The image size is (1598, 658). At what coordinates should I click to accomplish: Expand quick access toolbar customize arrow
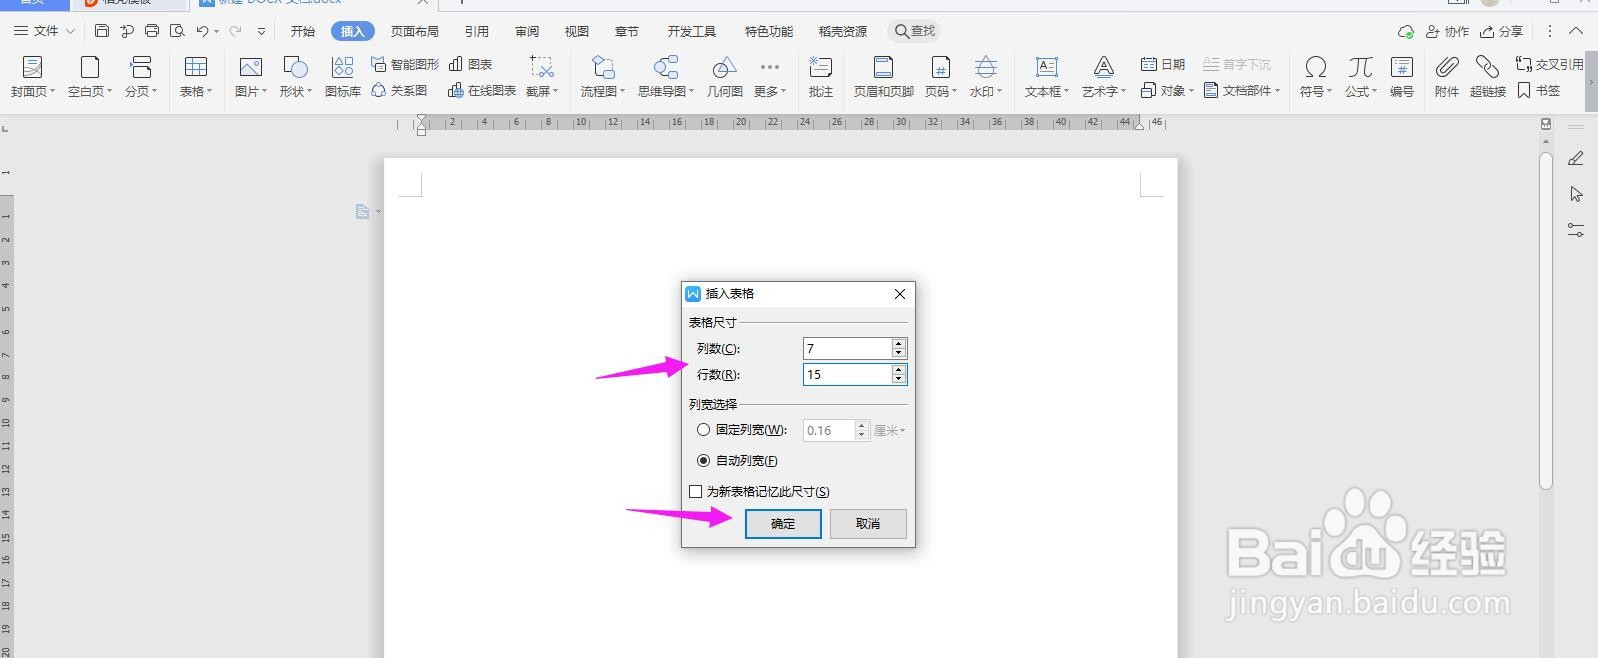[x=262, y=31]
